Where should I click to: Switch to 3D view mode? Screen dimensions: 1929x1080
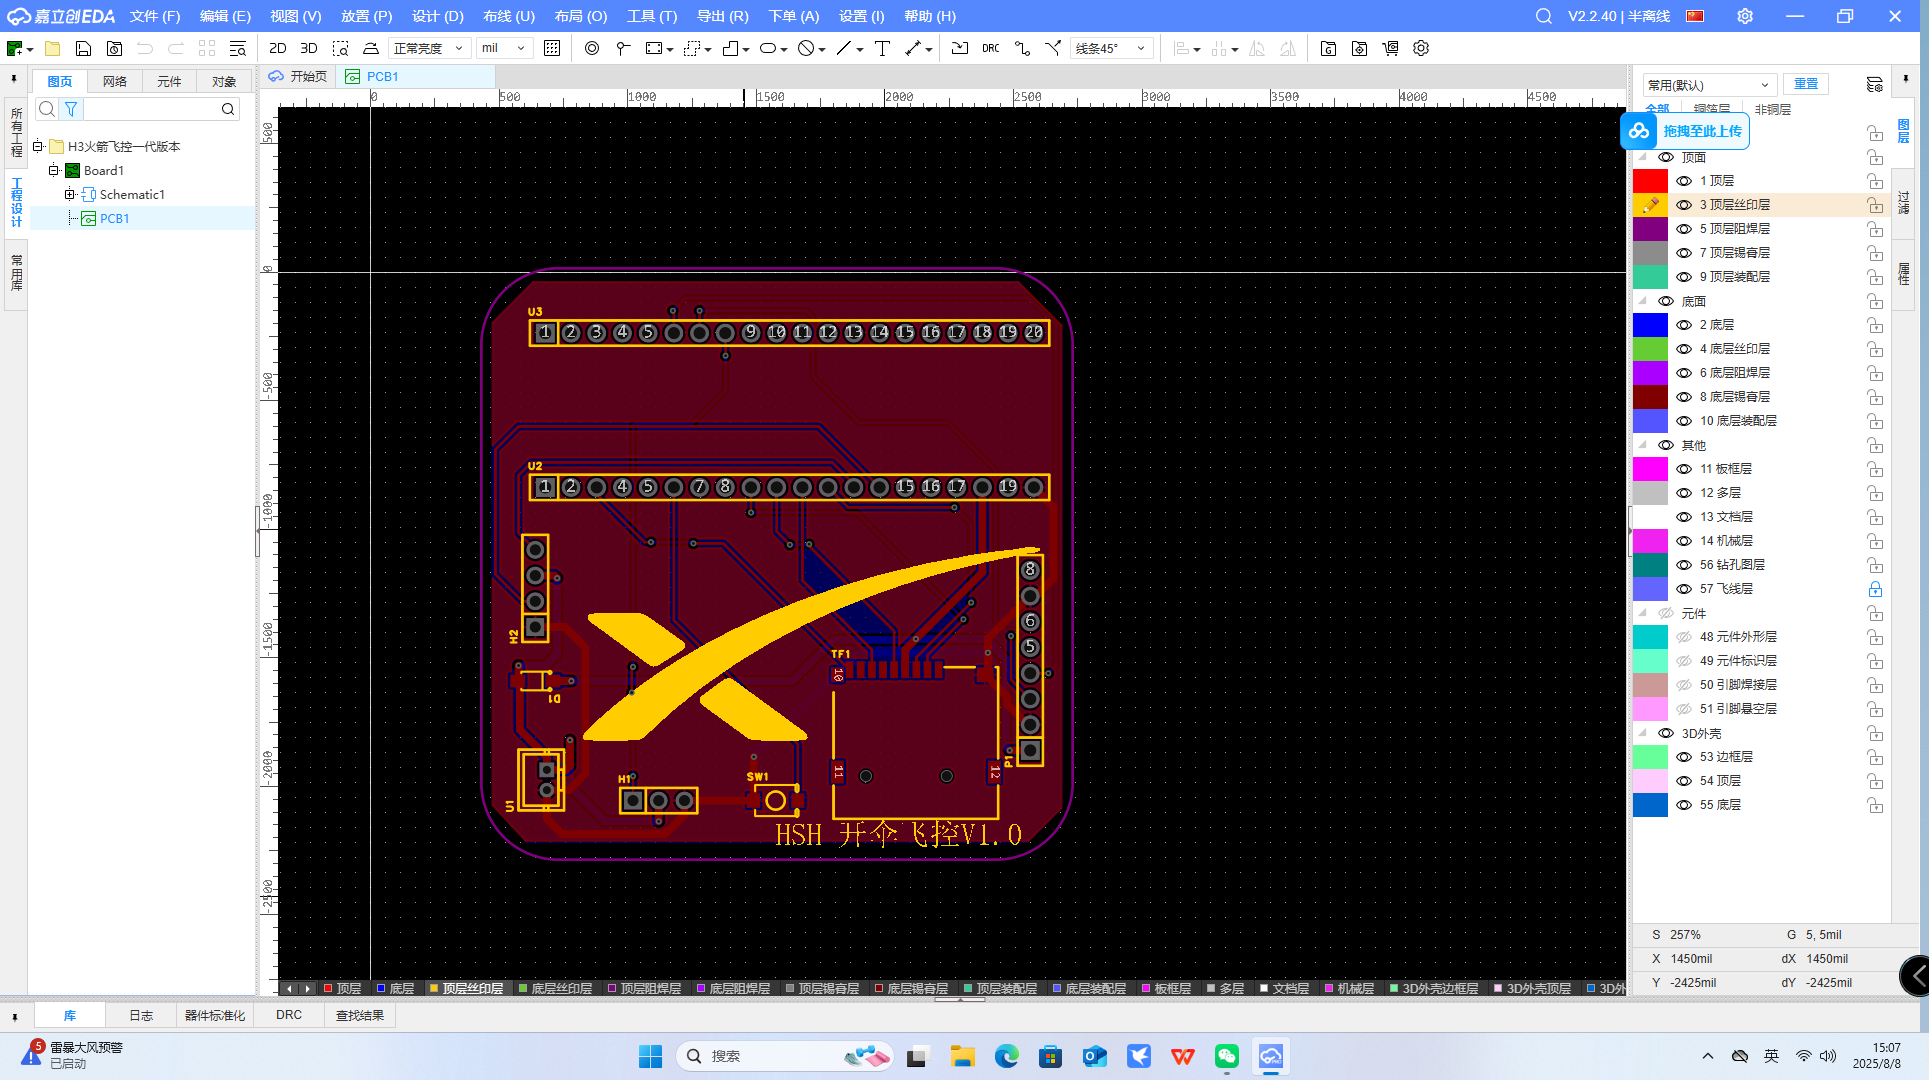(309, 48)
